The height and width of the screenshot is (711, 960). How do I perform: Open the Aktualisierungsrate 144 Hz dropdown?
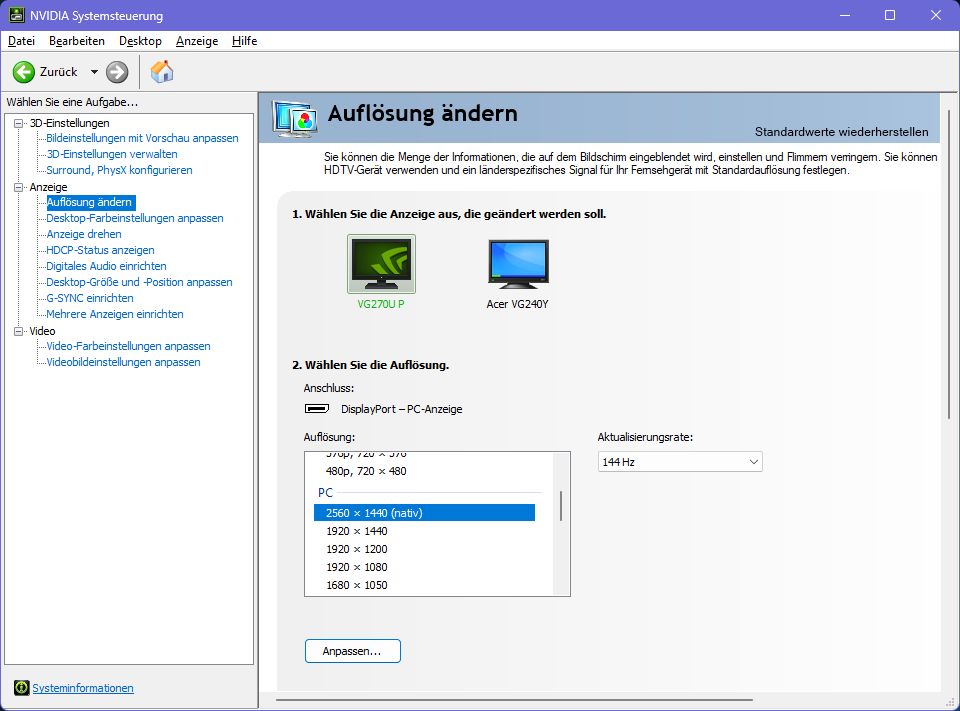click(680, 462)
